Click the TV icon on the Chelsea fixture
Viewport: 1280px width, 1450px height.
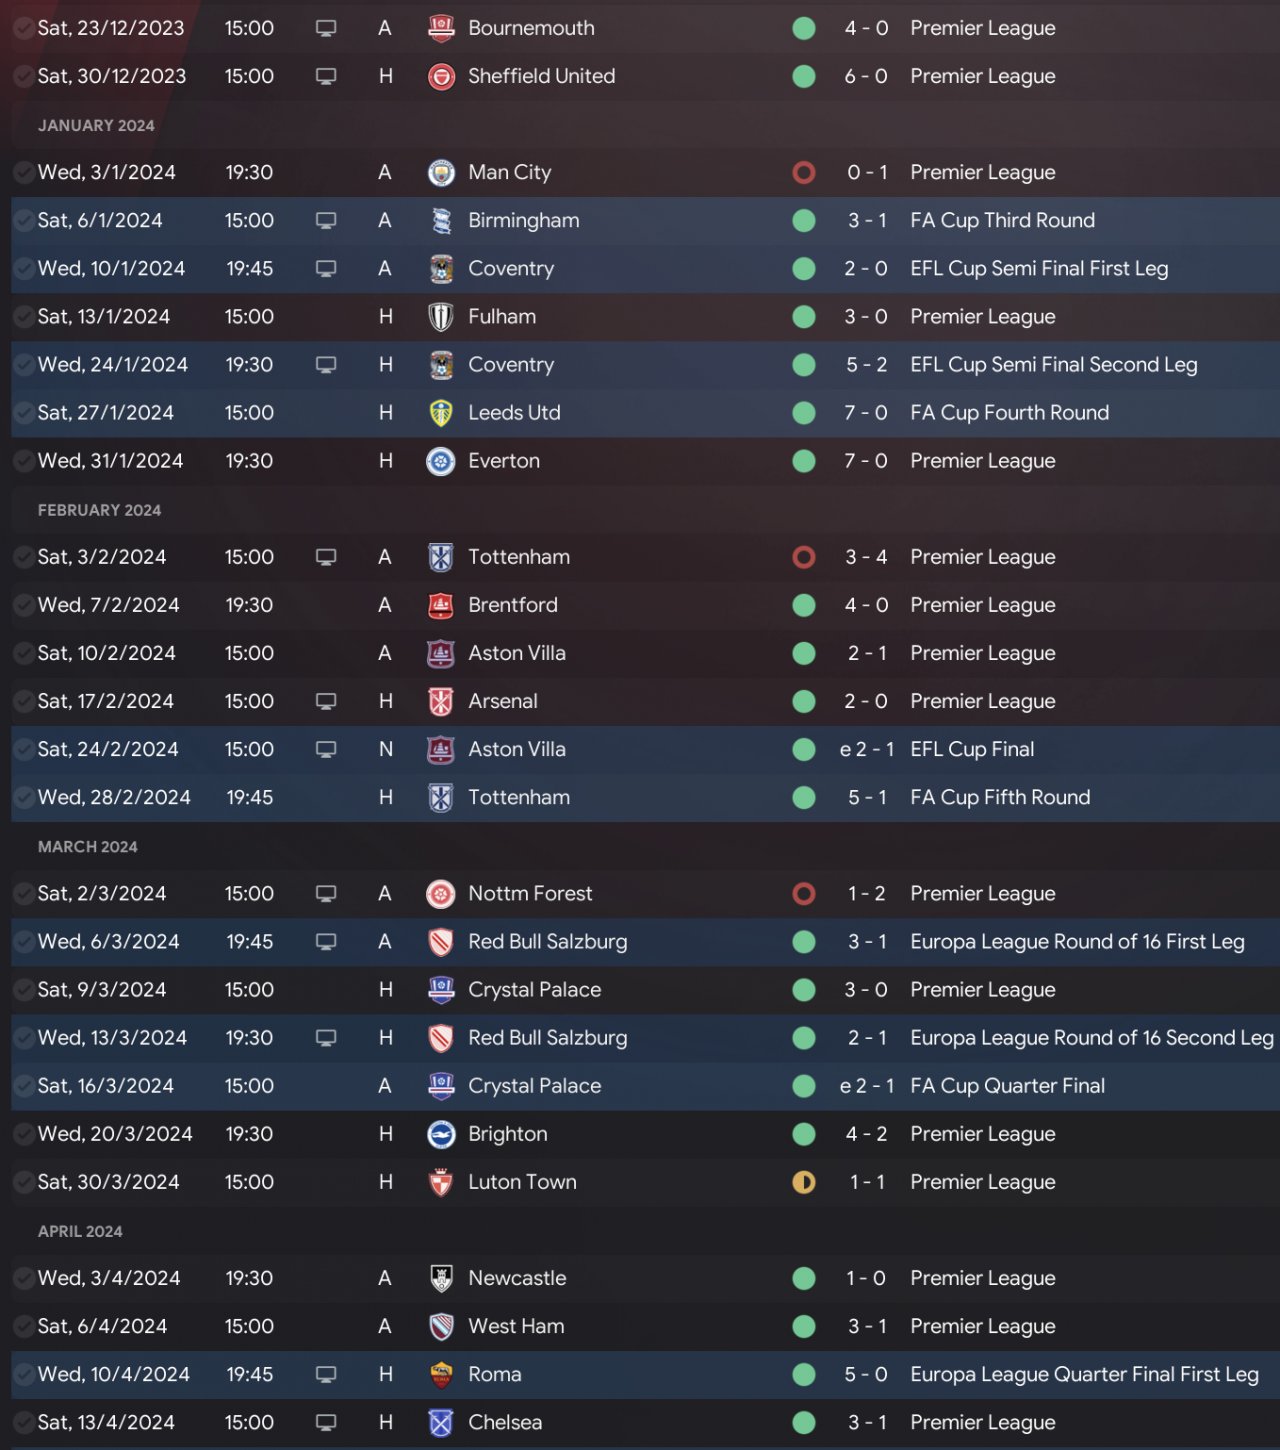tap(326, 1422)
